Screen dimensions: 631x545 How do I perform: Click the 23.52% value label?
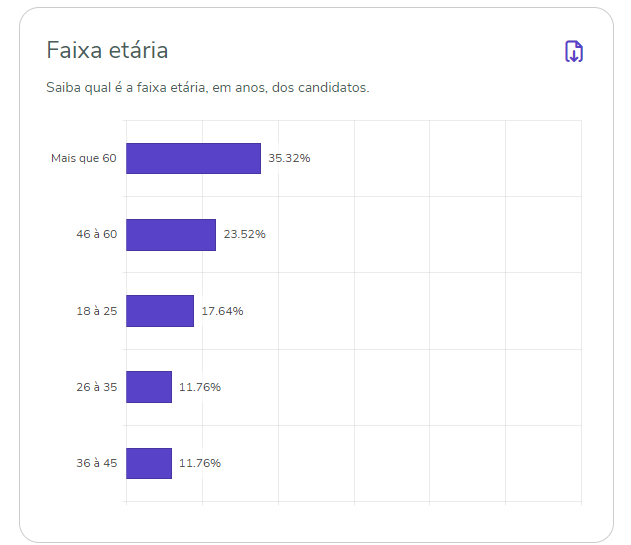click(x=244, y=235)
